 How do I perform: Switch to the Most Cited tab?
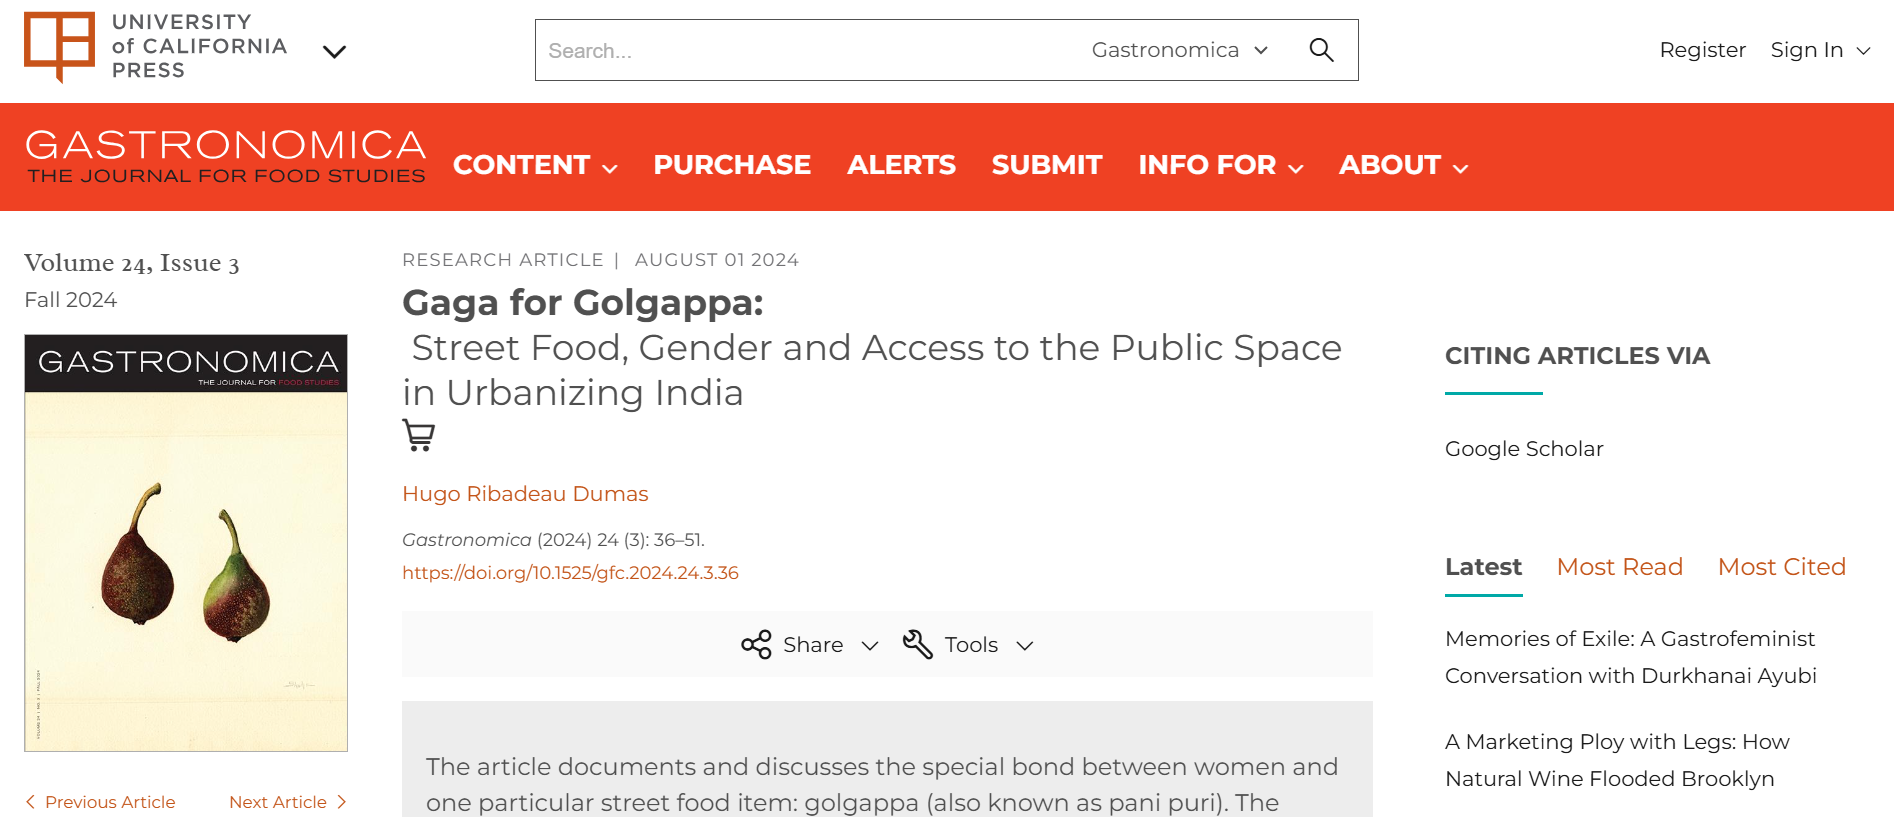click(x=1781, y=567)
